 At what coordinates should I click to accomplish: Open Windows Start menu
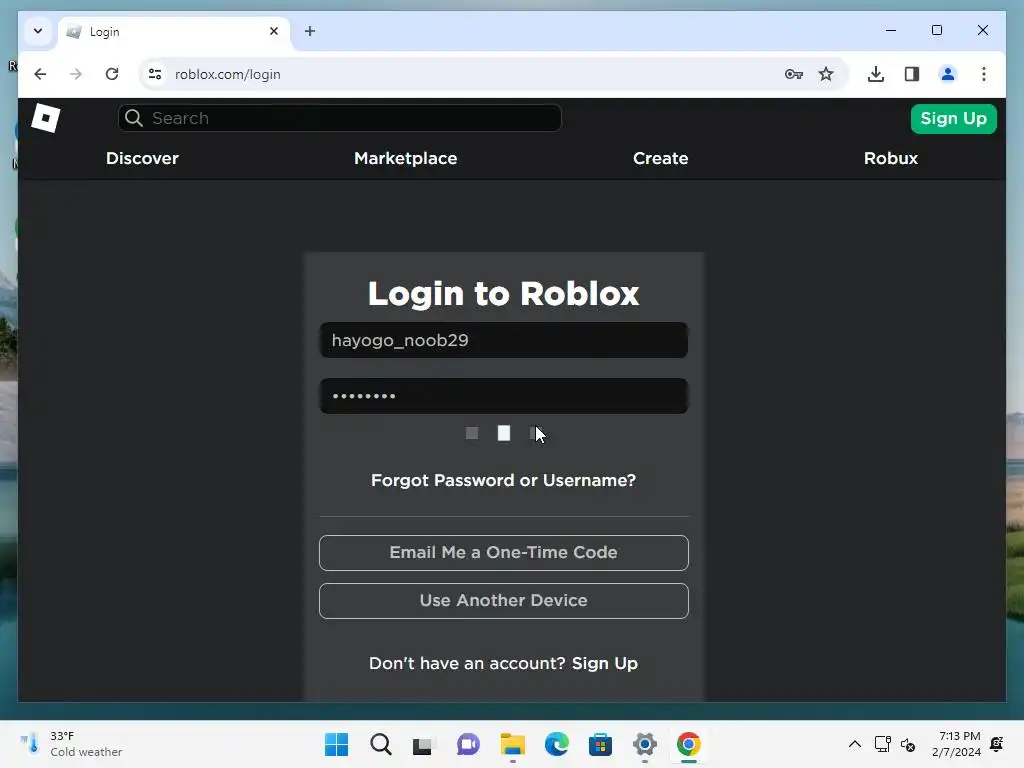click(336, 744)
